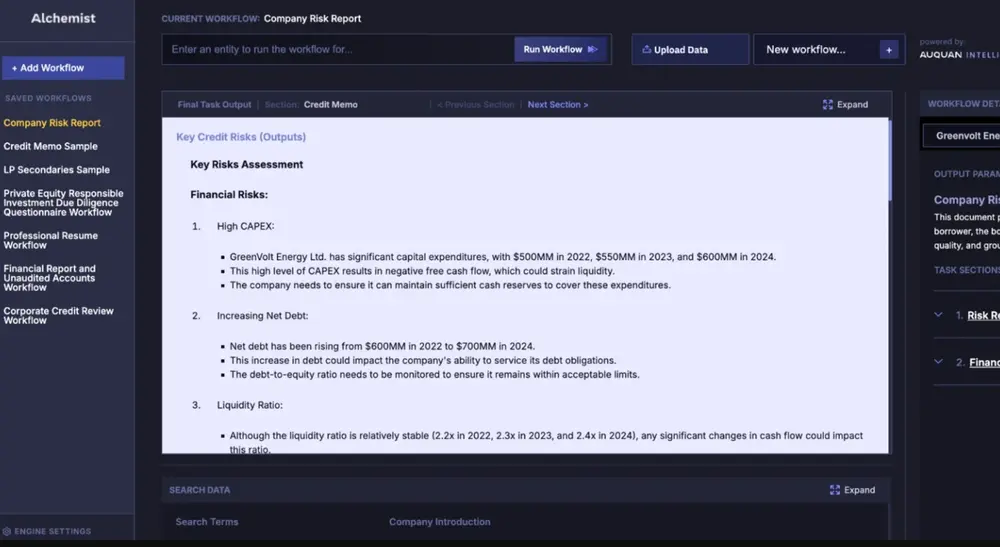Screen dimensions: 1000x547
Task: Click the Add Workflow button
Action: coord(63,68)
